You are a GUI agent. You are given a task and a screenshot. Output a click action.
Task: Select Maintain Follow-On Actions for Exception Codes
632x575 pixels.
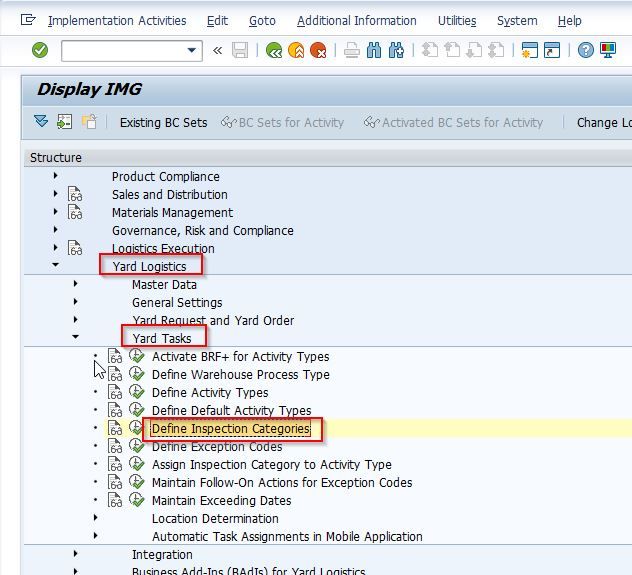coord(282,482)
